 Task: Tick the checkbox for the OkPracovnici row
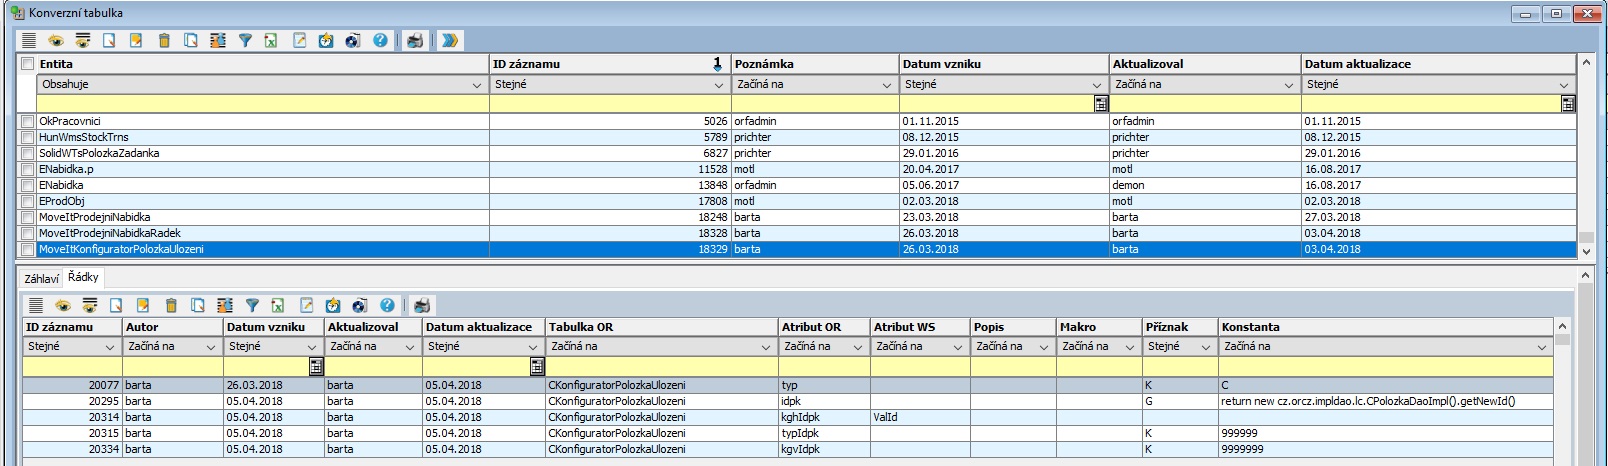[x=28, y=122]
